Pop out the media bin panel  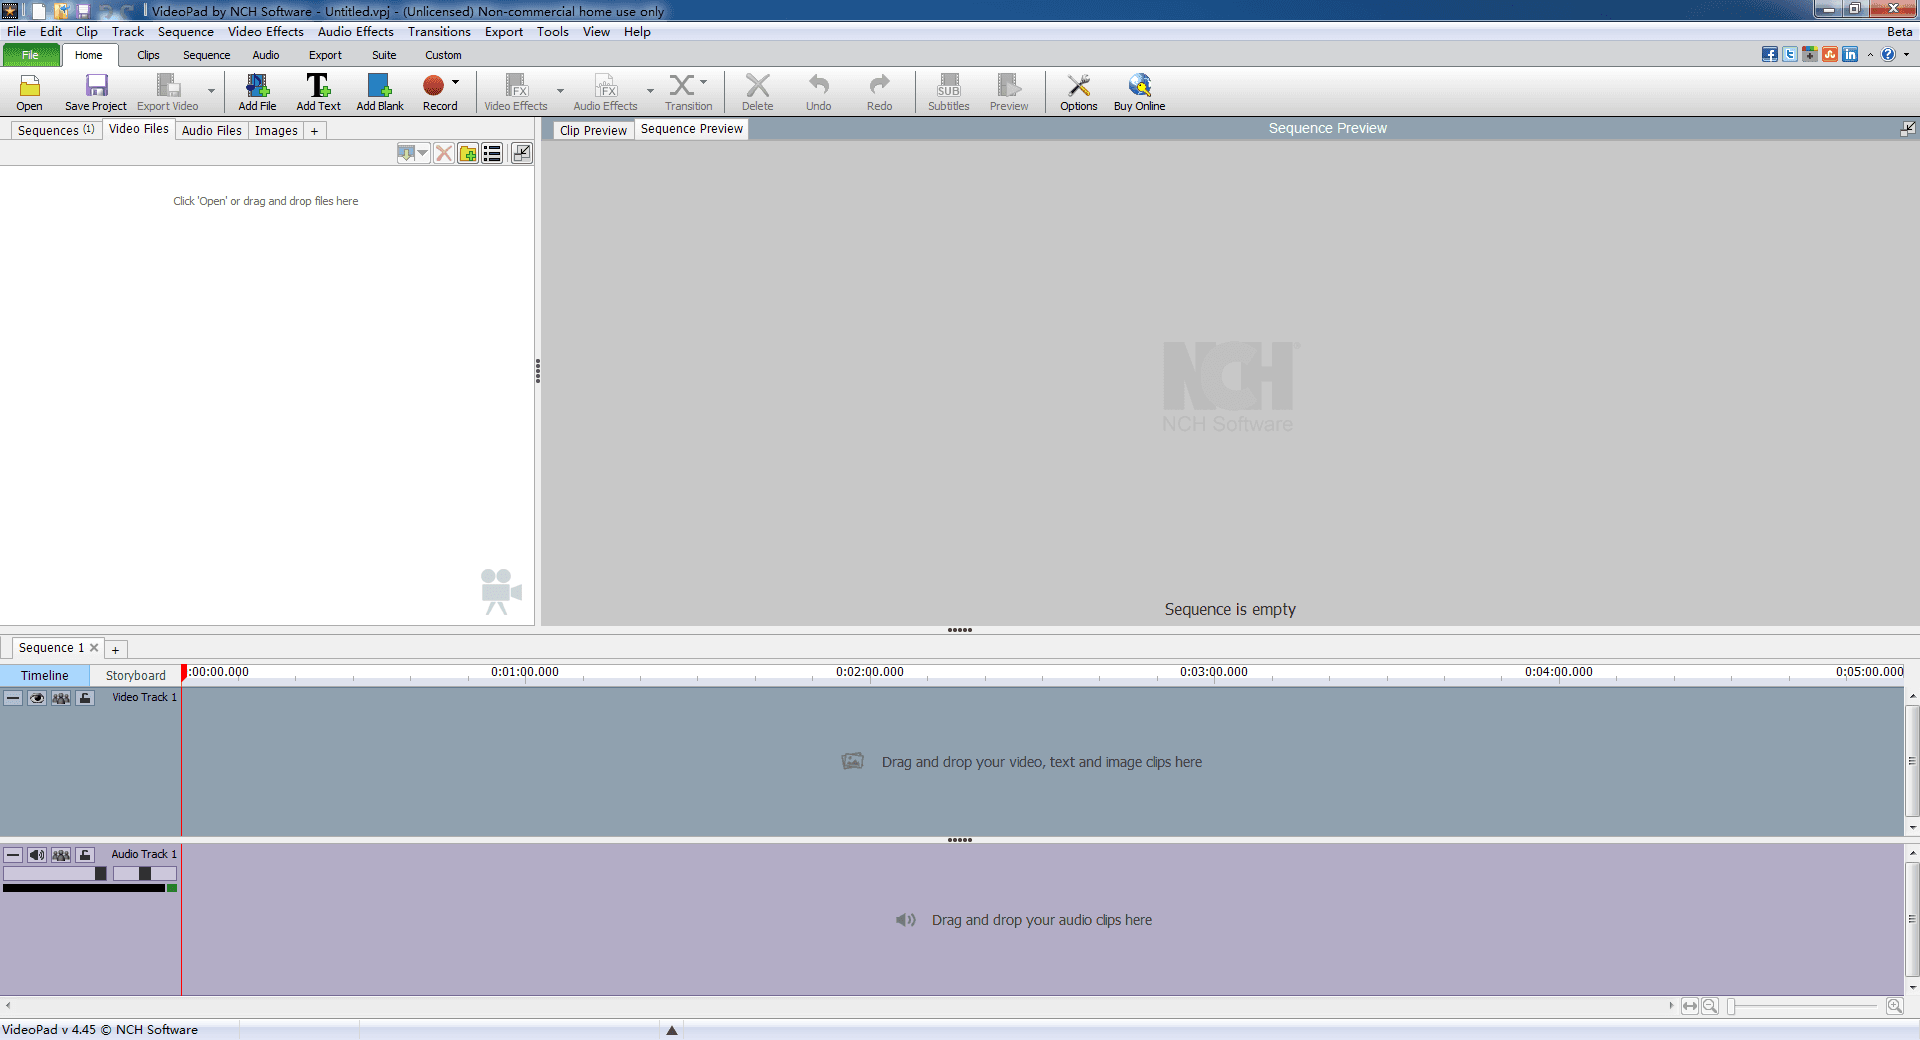pyautogui.click(x=521, y=153)
